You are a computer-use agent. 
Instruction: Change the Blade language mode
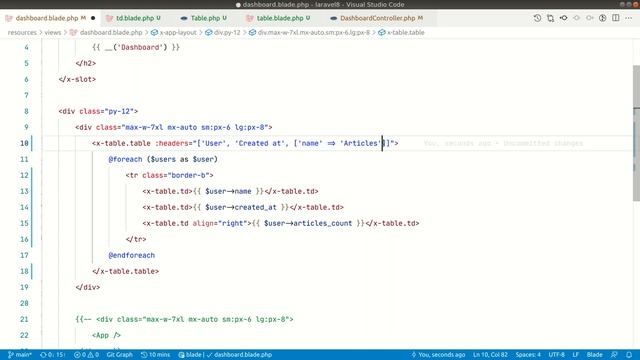[595, 354]
